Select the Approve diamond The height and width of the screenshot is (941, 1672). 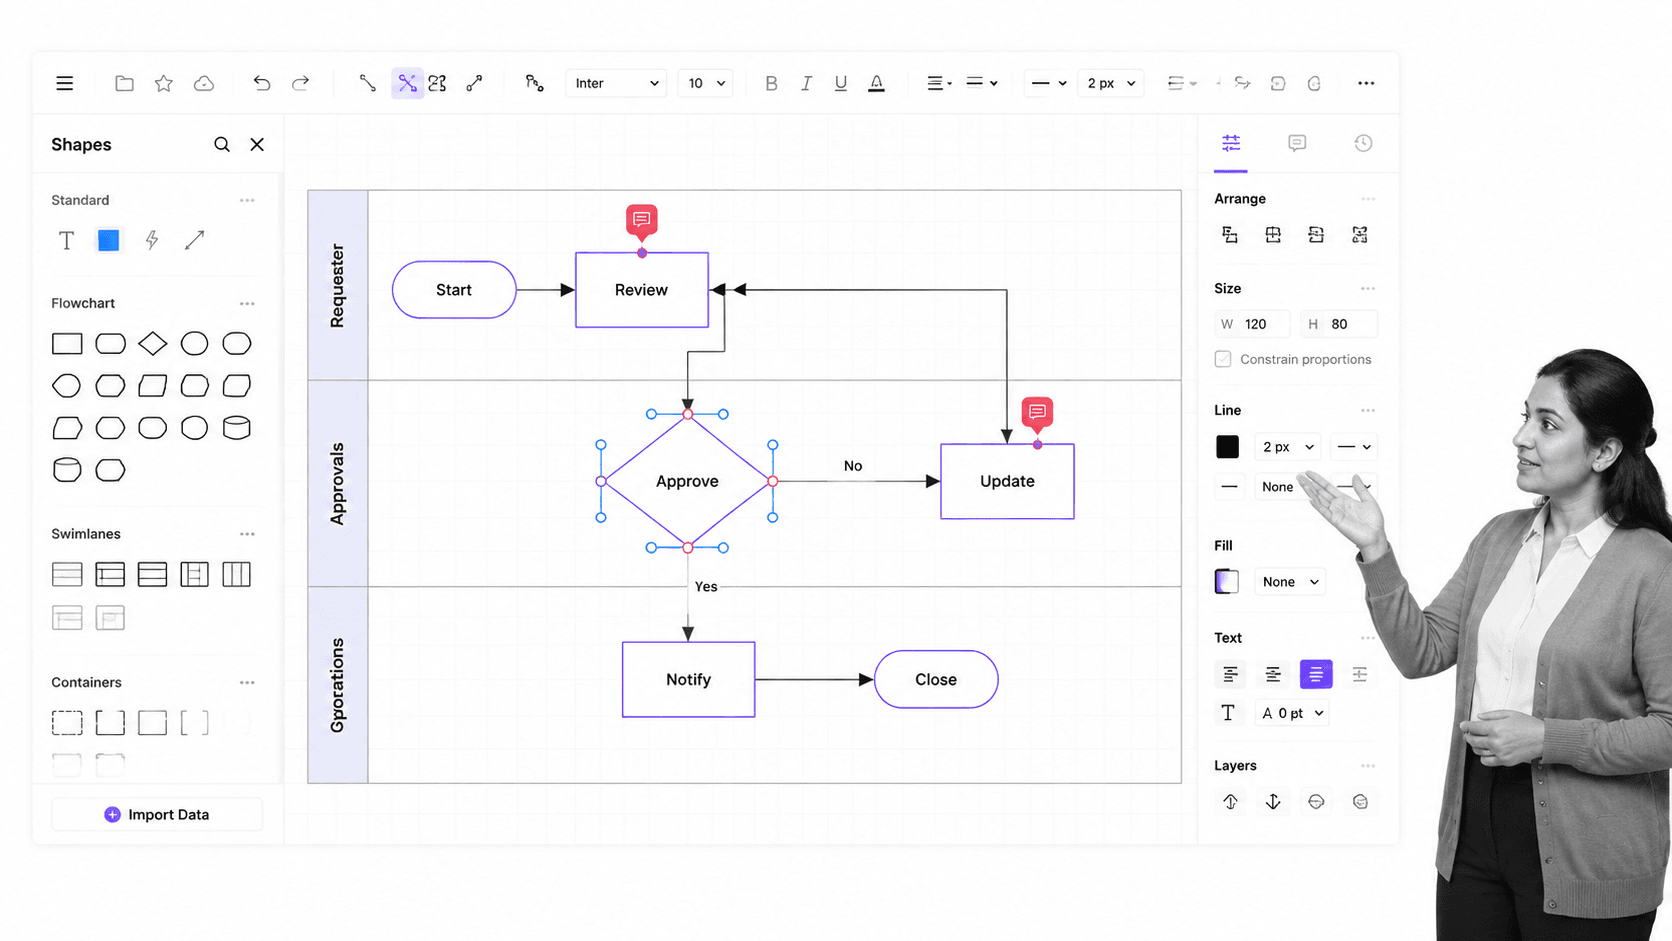687,481
